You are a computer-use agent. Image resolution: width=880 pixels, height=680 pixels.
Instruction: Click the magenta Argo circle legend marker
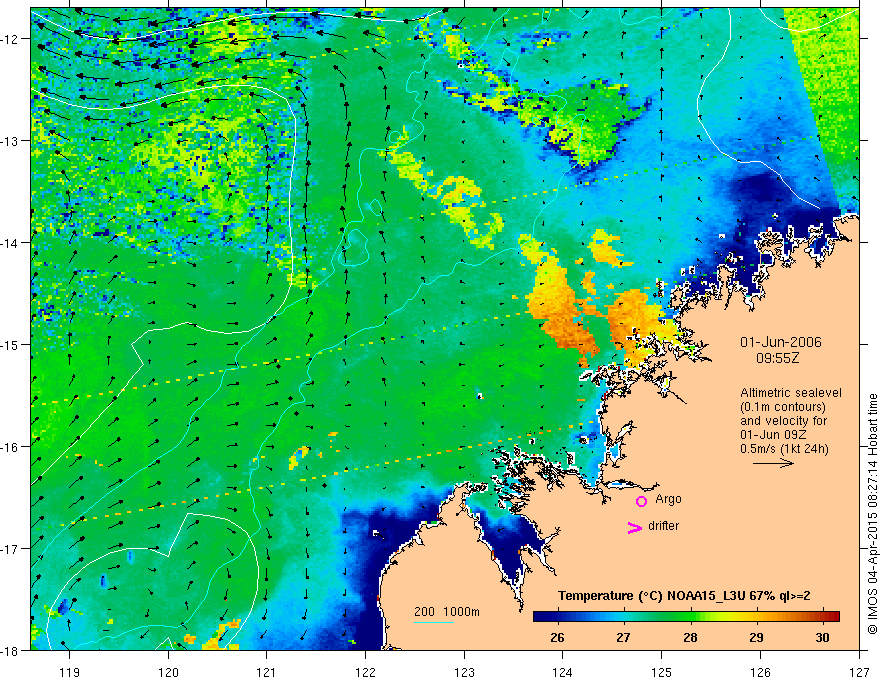point(641,501)
